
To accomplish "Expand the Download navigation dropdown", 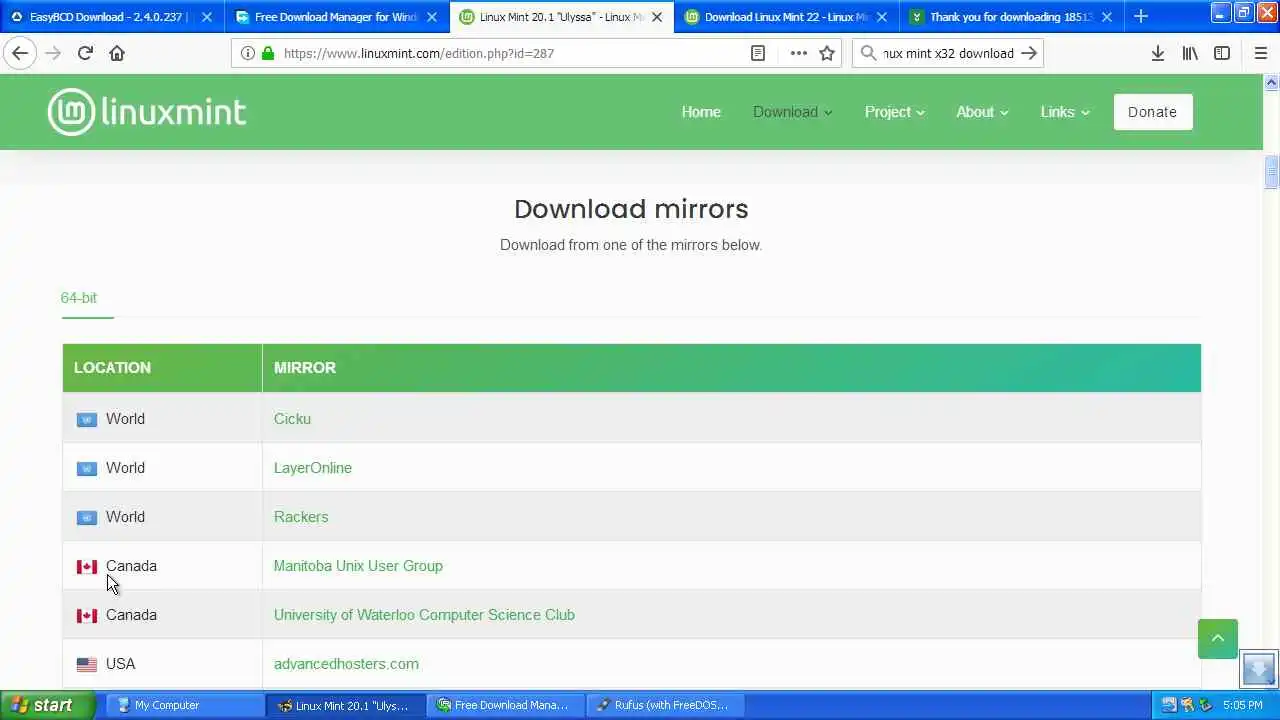I will pos(792,112).
